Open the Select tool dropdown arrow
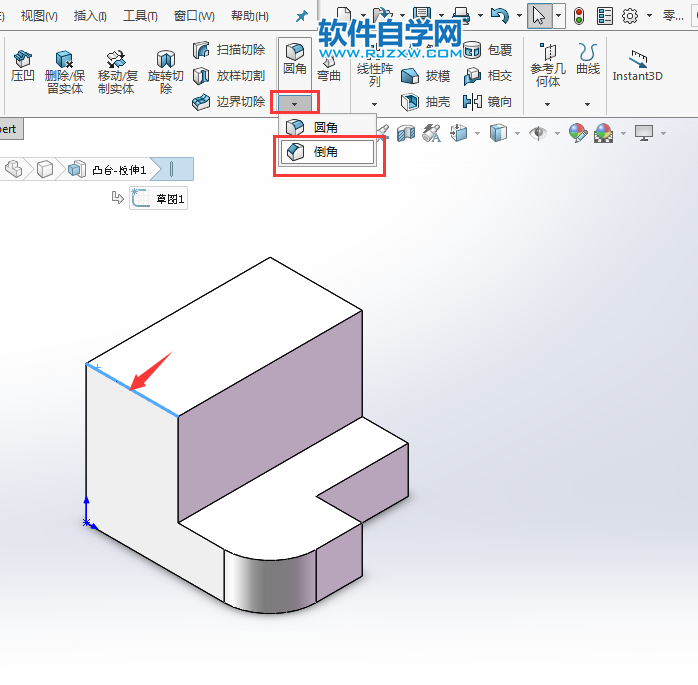698x685 pixels. (559, 16)
